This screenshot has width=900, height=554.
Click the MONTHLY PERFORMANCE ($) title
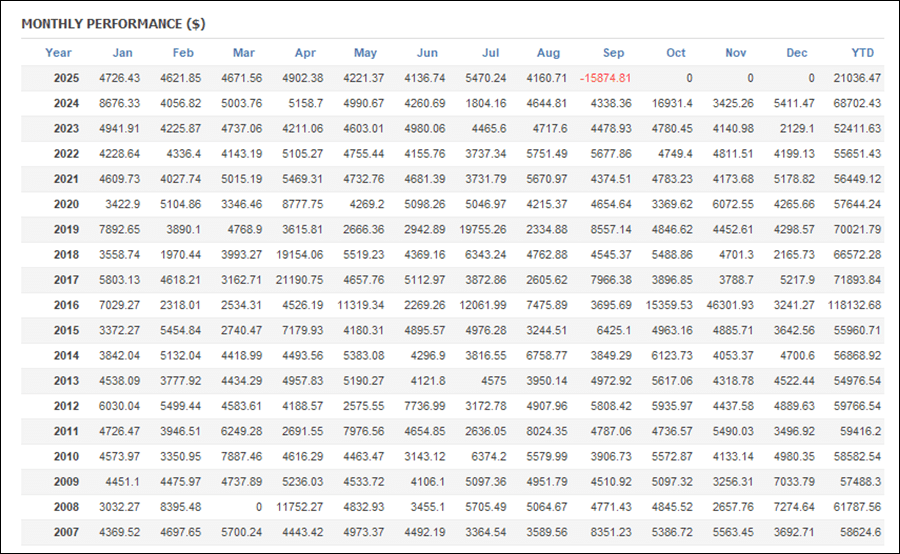(113, 23)
